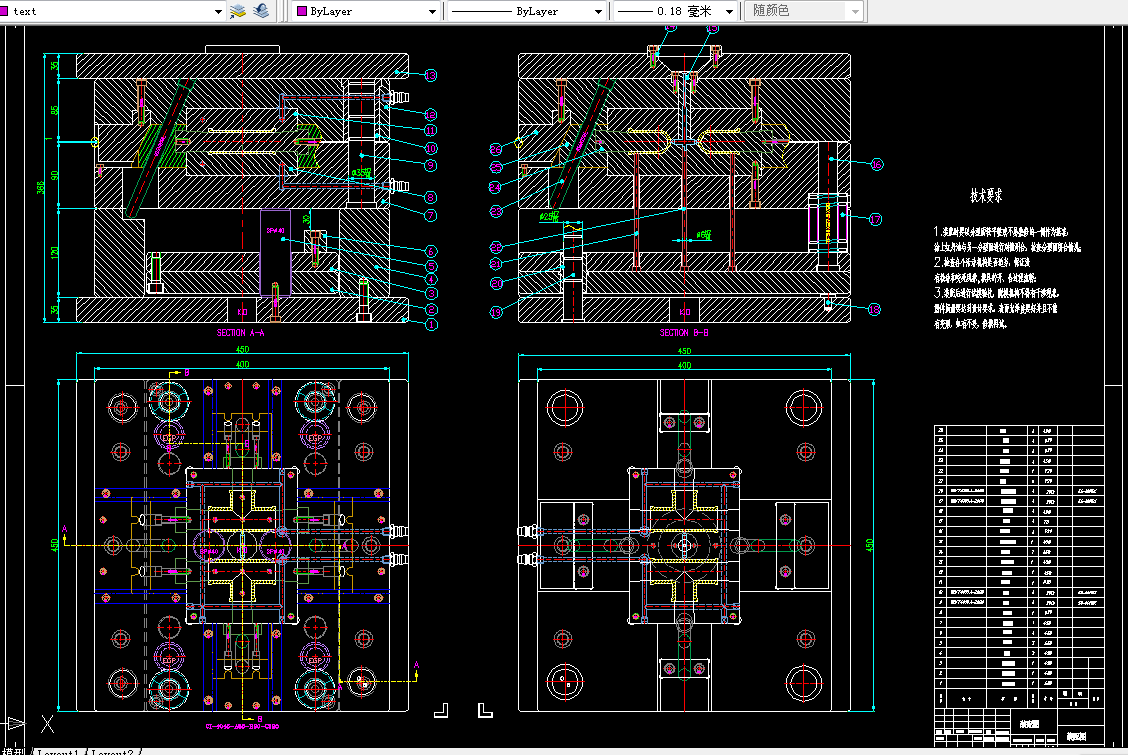Screen dimensions: 1128x755
Task: Open the ByLayer linetype dropdown
Action: pos(526,11)
